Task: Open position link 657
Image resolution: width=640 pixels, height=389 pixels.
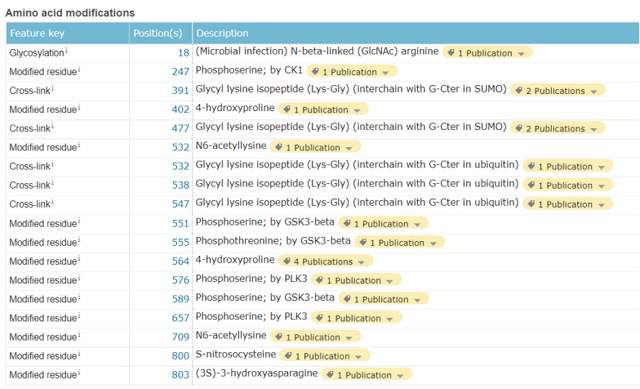Action: tap(180, 318)
